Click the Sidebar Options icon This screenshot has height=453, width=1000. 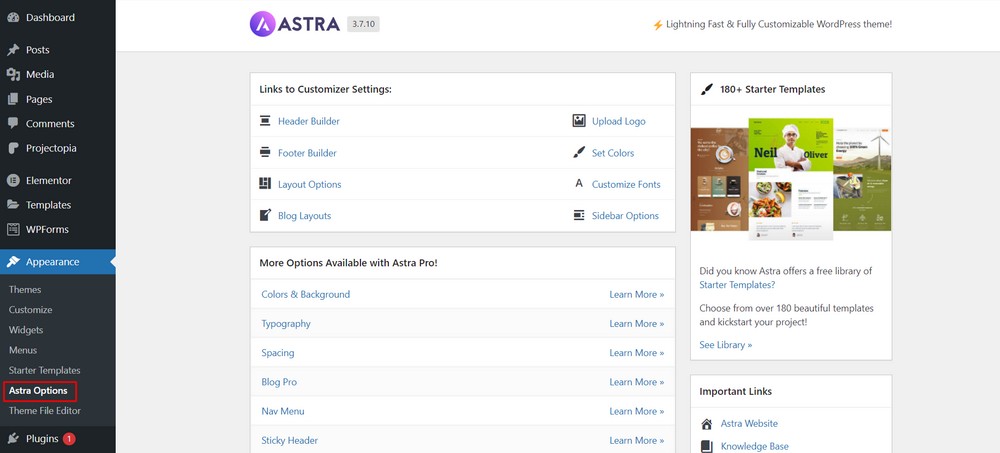(579, 215)
